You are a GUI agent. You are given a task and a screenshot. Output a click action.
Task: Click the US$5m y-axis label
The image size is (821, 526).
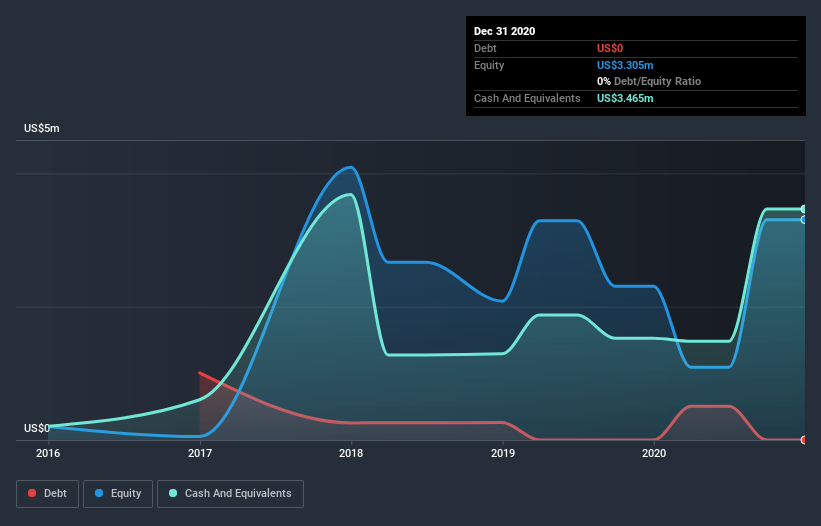[42, 128]
